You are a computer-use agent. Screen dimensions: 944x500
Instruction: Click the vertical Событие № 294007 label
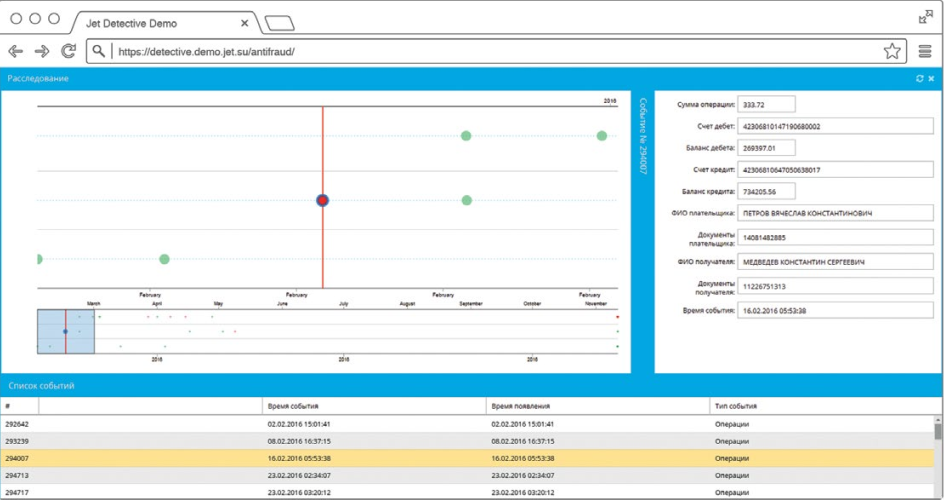click(x=642, y=137)
